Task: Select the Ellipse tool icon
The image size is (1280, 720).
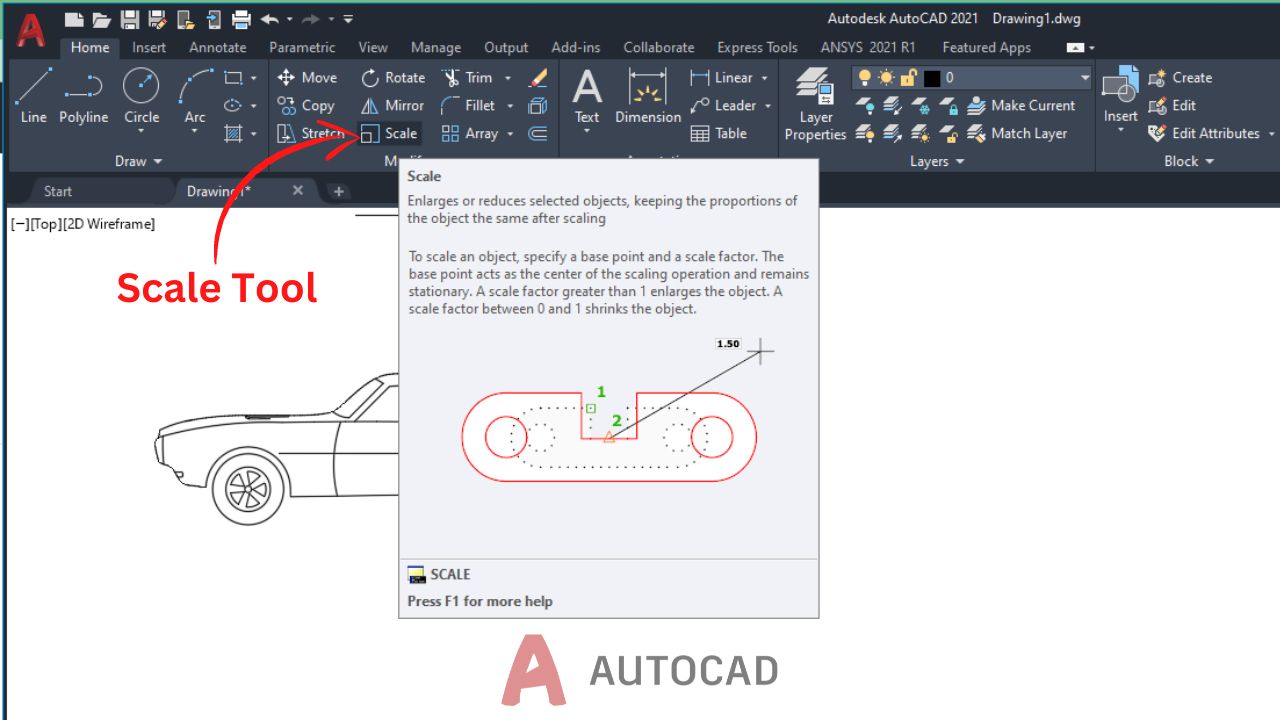Action: click(233, 105)
